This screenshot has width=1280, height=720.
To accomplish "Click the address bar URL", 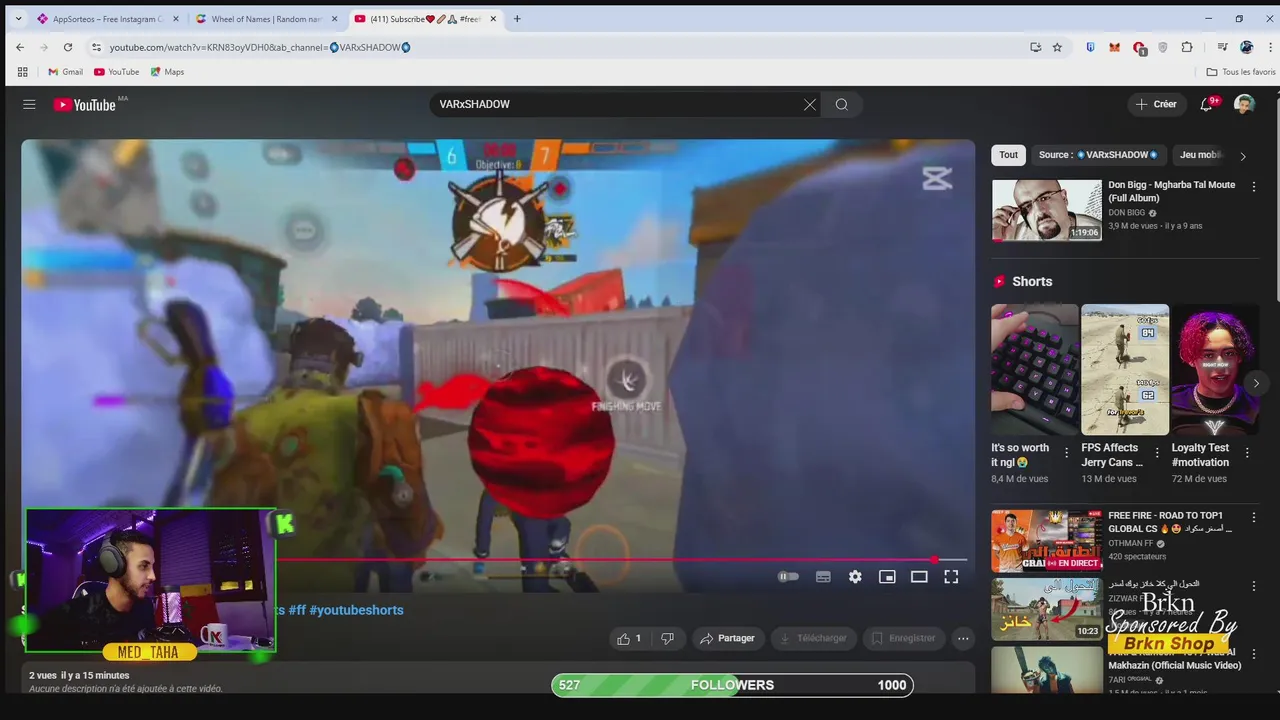I will [x=260, y=47].
